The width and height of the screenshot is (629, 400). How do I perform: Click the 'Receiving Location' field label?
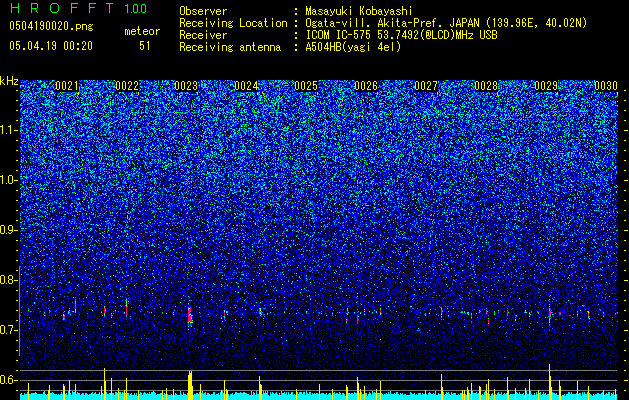[x=233, y=23]
